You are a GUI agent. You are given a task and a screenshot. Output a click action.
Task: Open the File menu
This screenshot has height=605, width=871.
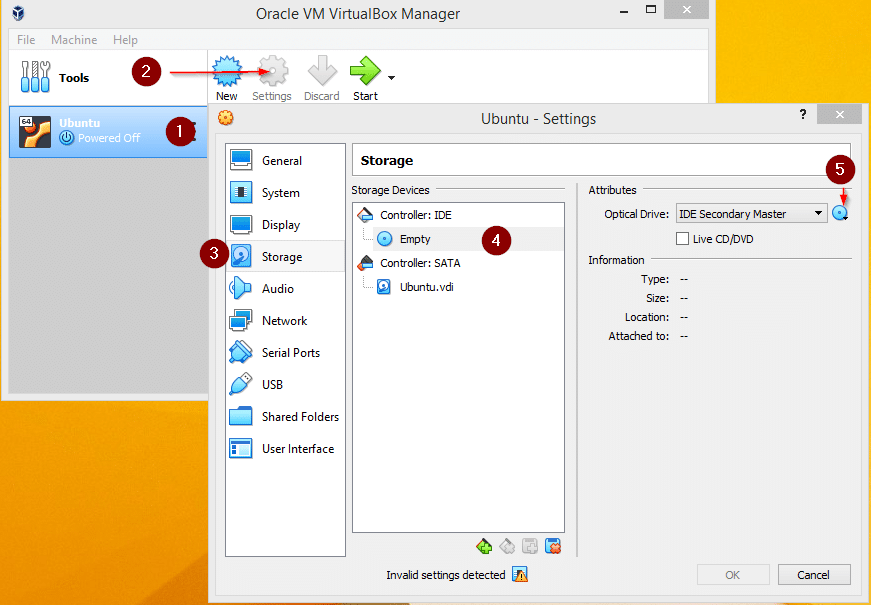pyautogui.click(x=26, y=40)
